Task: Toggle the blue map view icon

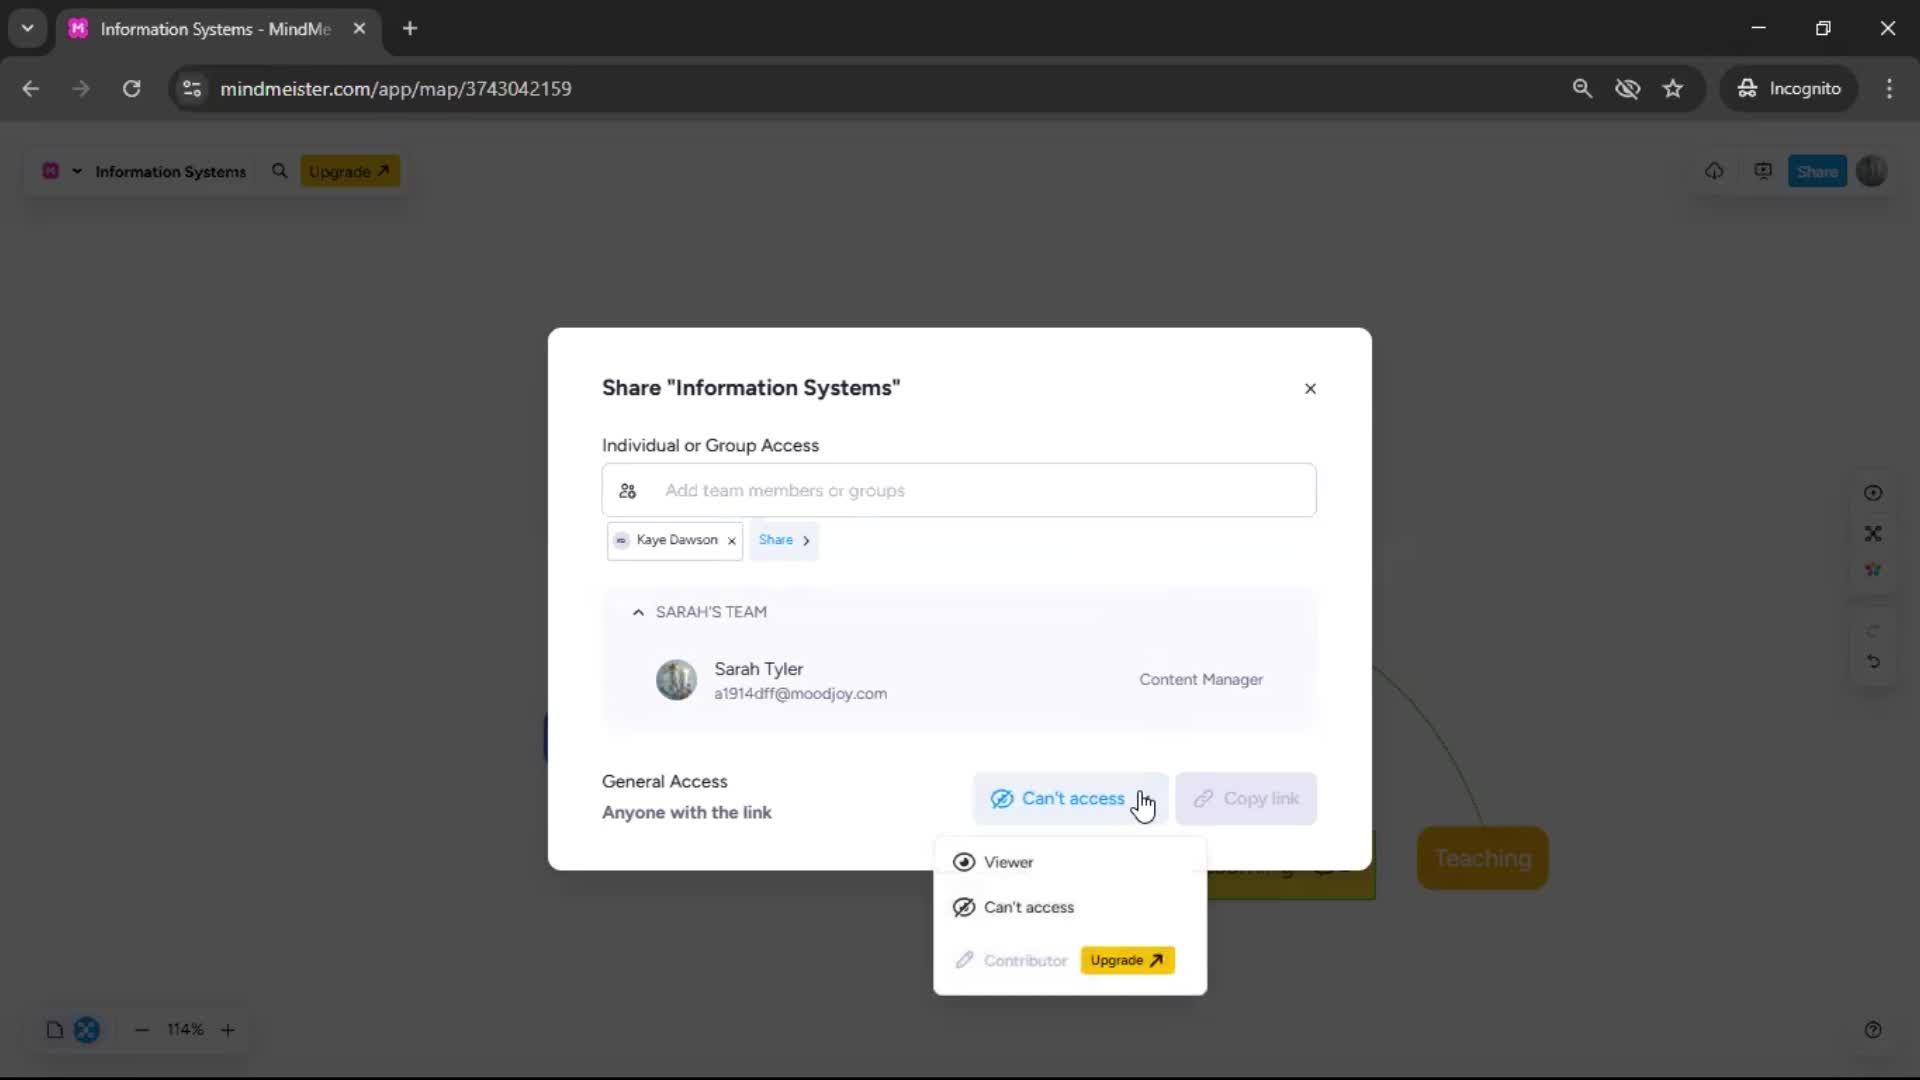Action: [x=87, y=1030]
